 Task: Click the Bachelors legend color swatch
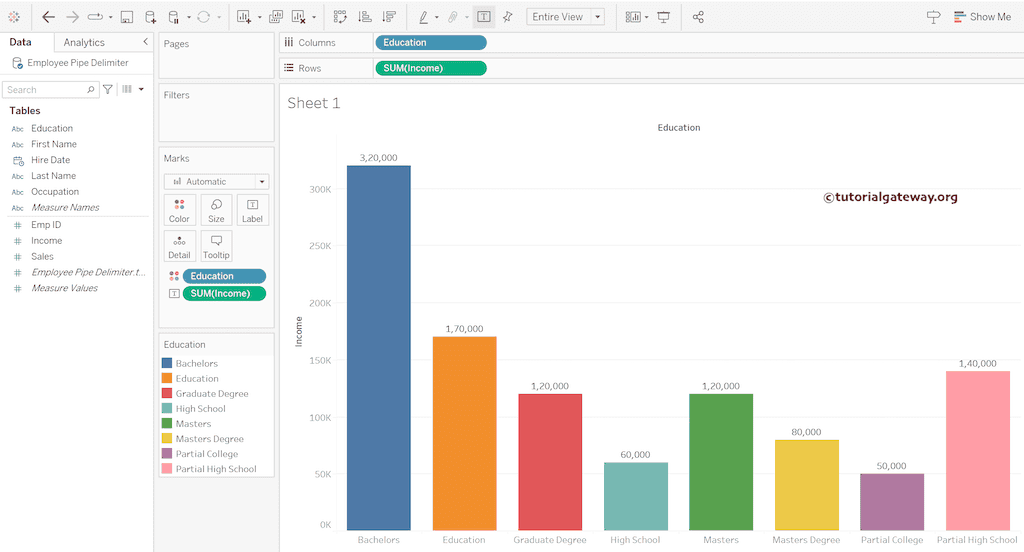[x=167, y=363]
